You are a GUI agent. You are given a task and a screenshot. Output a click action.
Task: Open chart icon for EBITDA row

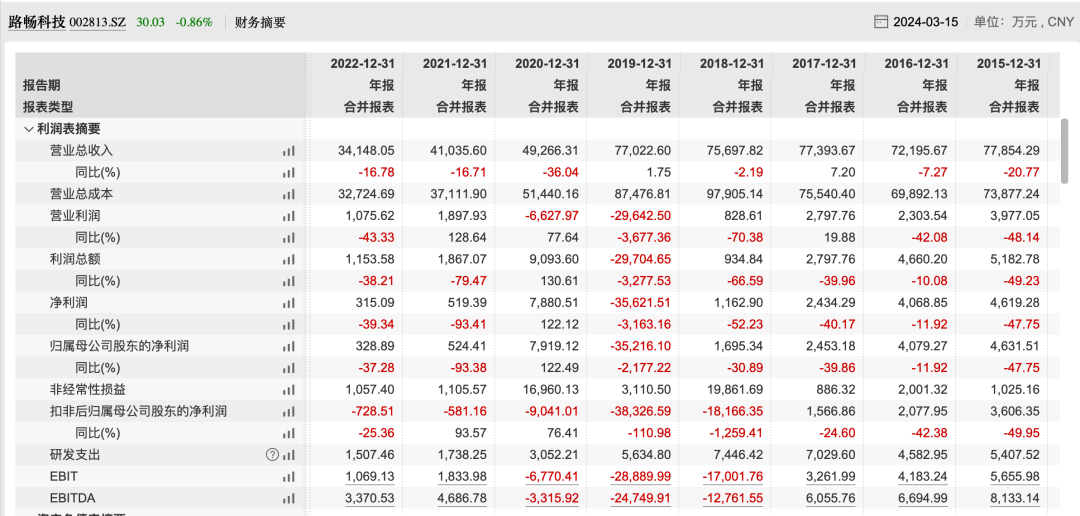click(288, 497)
